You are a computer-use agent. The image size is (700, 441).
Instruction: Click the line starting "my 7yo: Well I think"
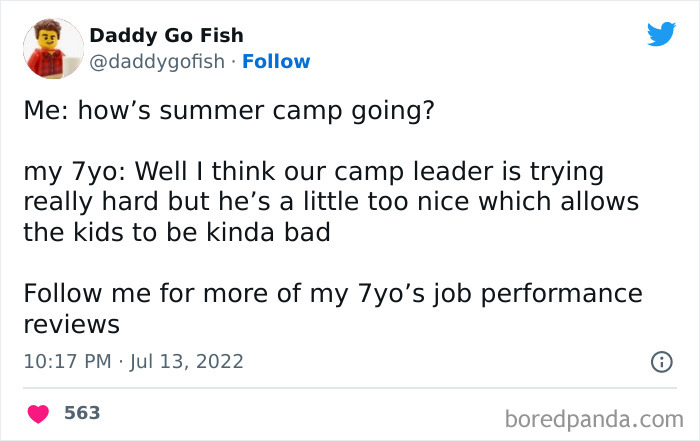312,172
